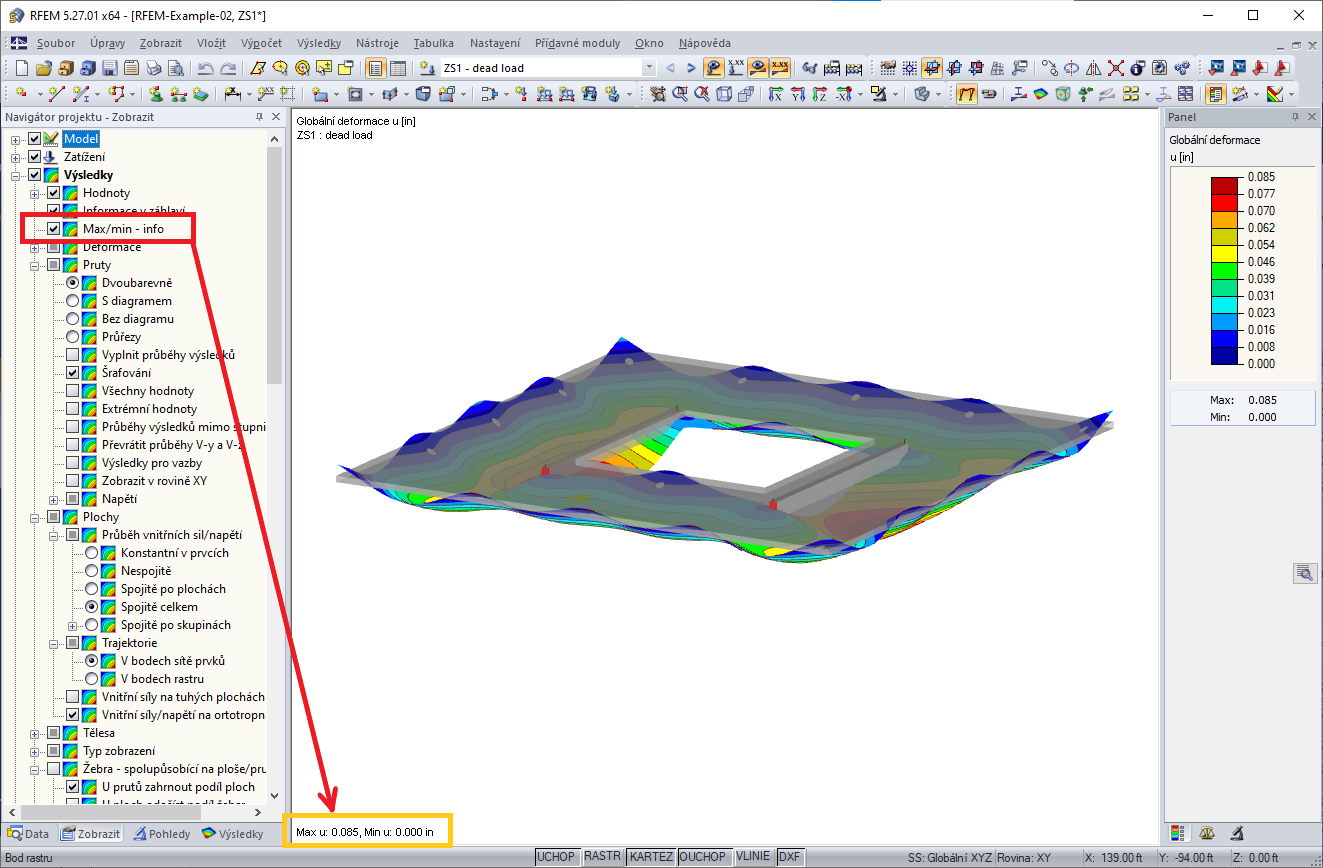The image size is (1323, 868).
Task: Expand the Model tree node
Action: pos(16,139)
